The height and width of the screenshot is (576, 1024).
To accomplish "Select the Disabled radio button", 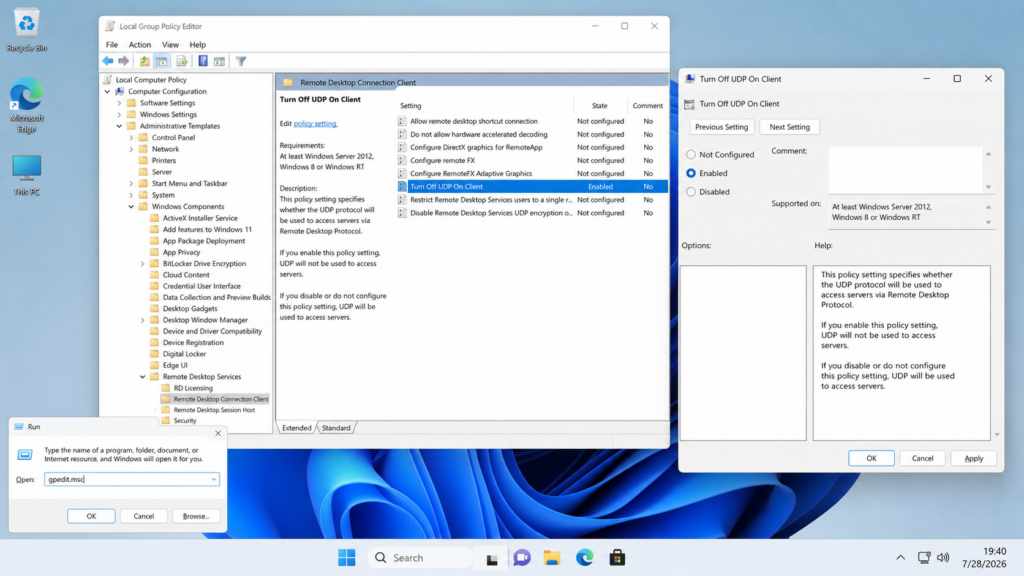I will pyautogui.click(x=691, y=192).
